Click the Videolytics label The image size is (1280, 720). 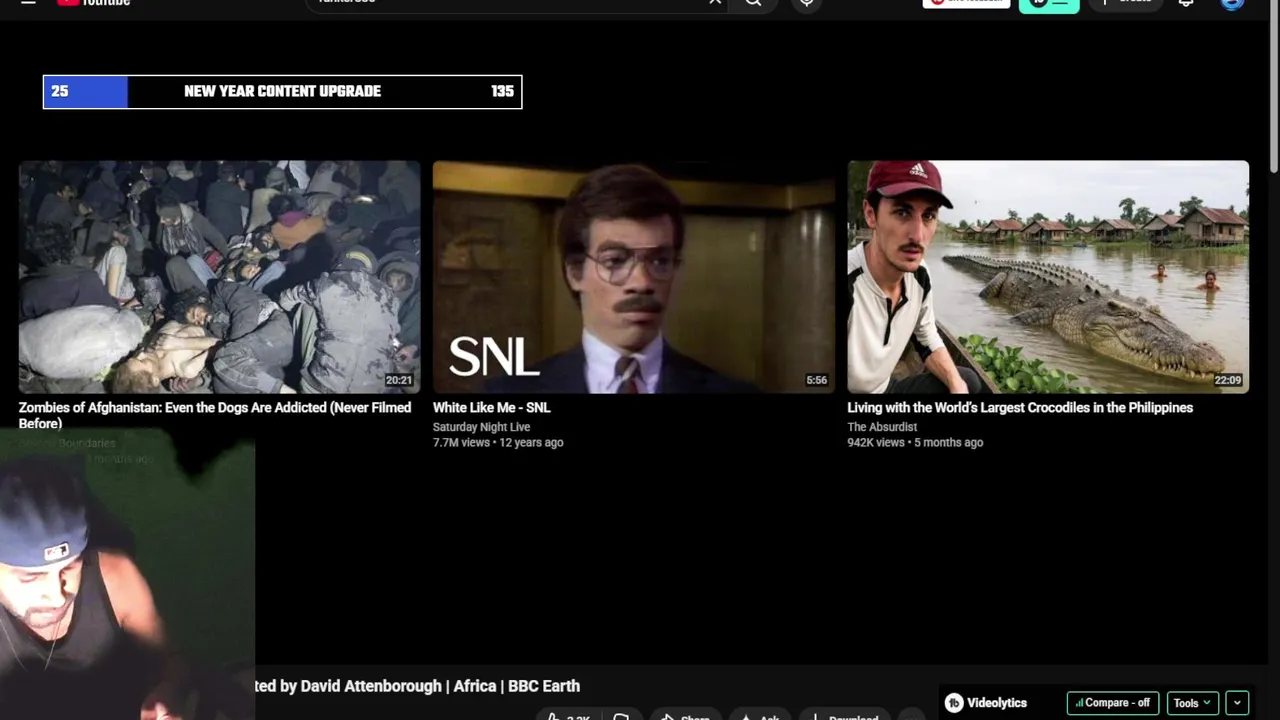tap(997, 703)
